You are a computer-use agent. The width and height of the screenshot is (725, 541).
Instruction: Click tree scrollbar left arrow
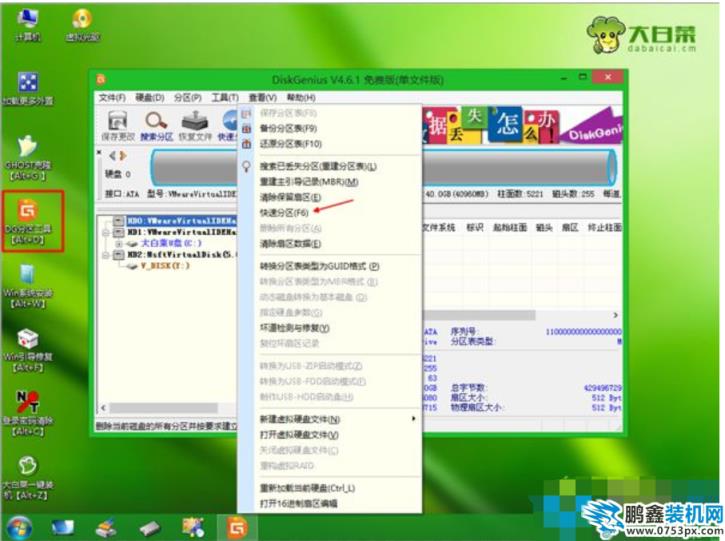coord(103,408)
